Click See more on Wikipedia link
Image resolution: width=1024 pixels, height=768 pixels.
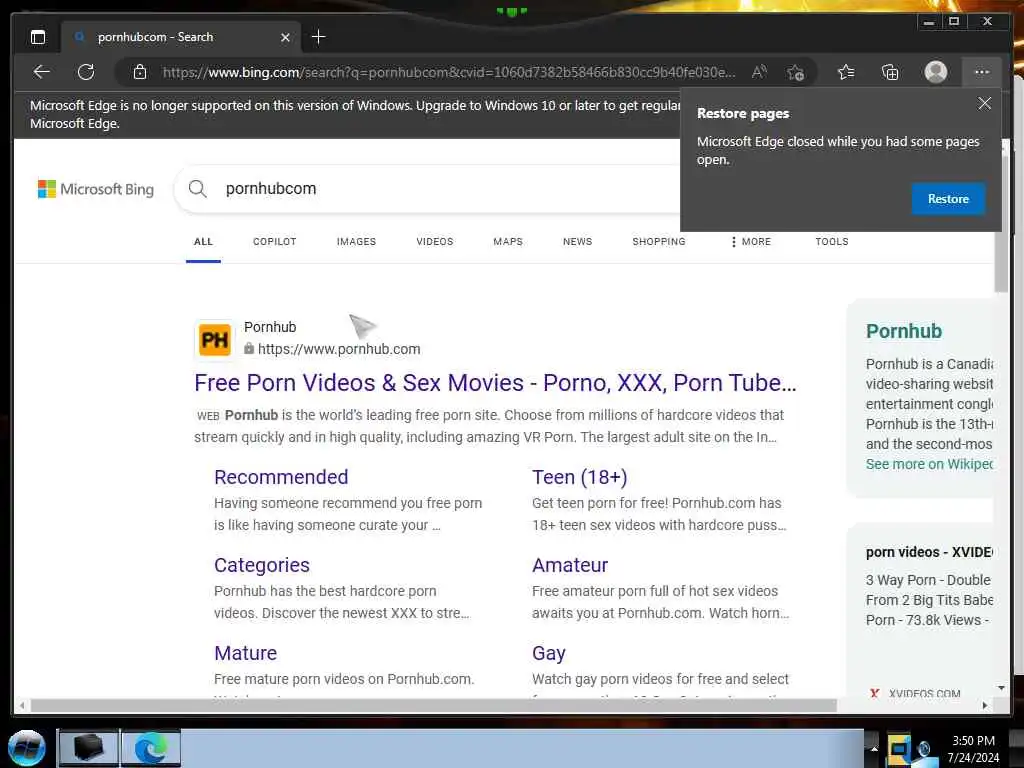point(929,464)
